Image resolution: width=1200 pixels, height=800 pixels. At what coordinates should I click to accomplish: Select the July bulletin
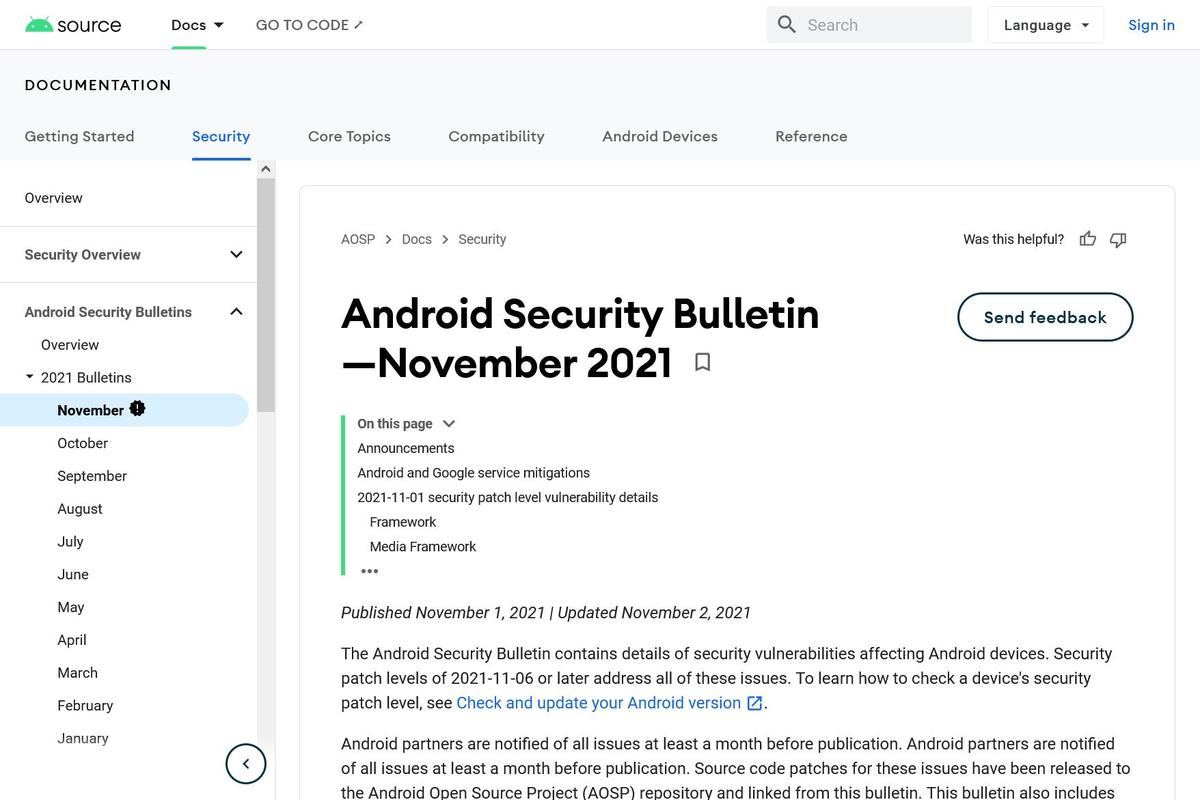pos(70,541)
